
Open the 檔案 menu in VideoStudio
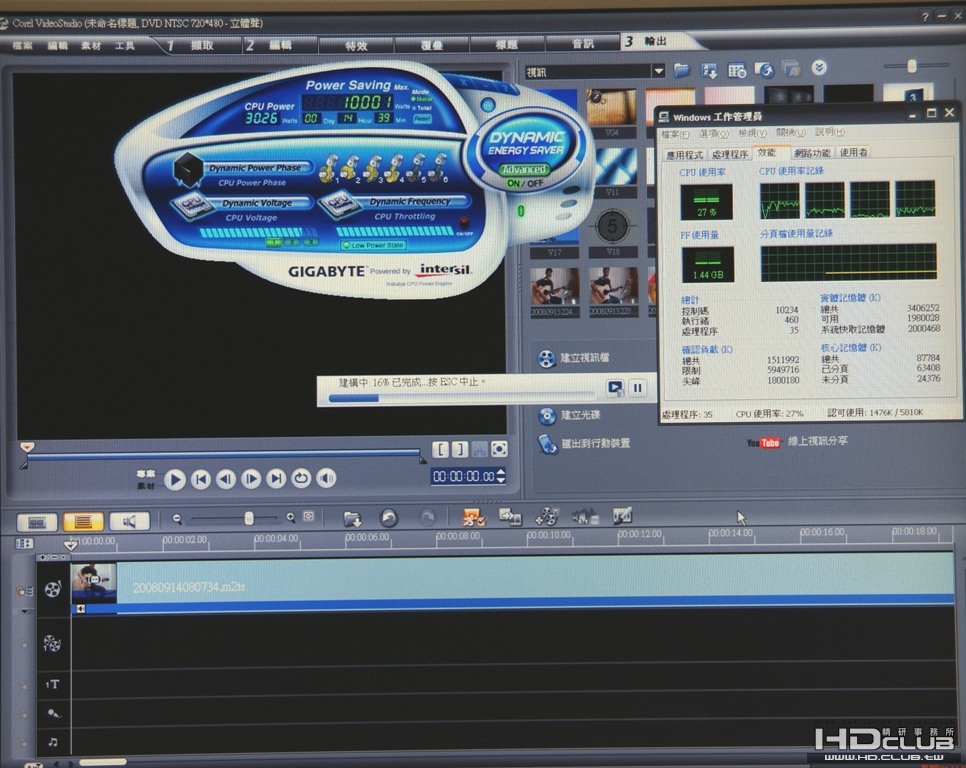click(23, 46)
